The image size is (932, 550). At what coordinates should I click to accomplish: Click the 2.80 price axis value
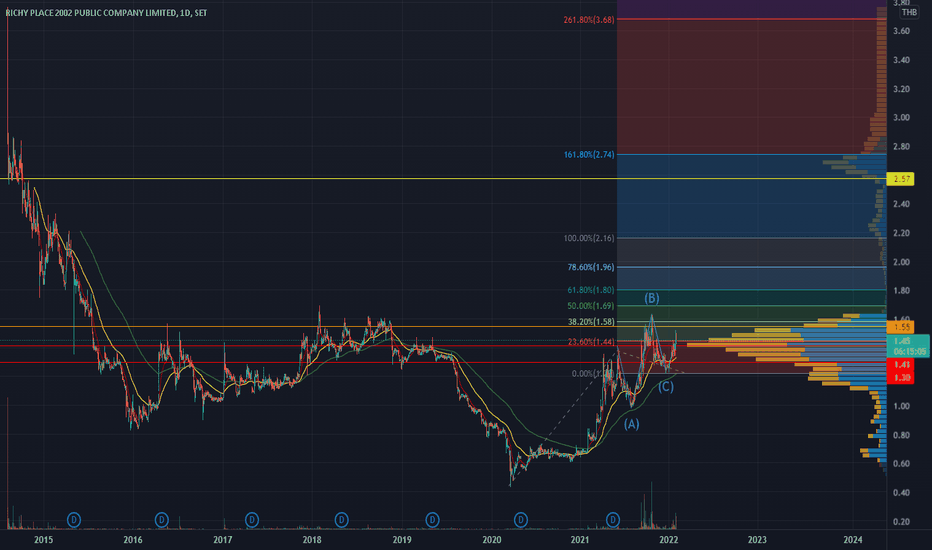[x=901, y=147]
